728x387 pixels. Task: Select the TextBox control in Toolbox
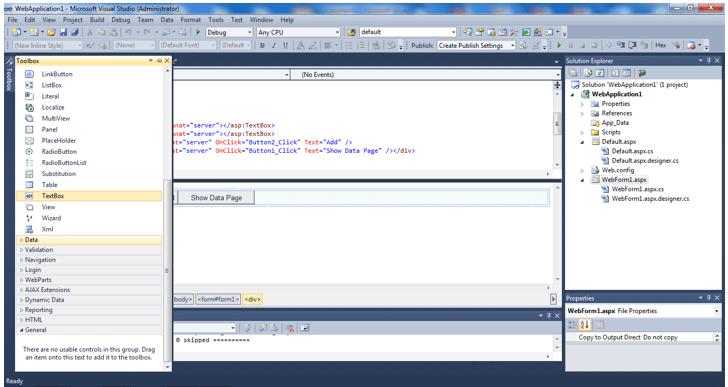(89, 196)
